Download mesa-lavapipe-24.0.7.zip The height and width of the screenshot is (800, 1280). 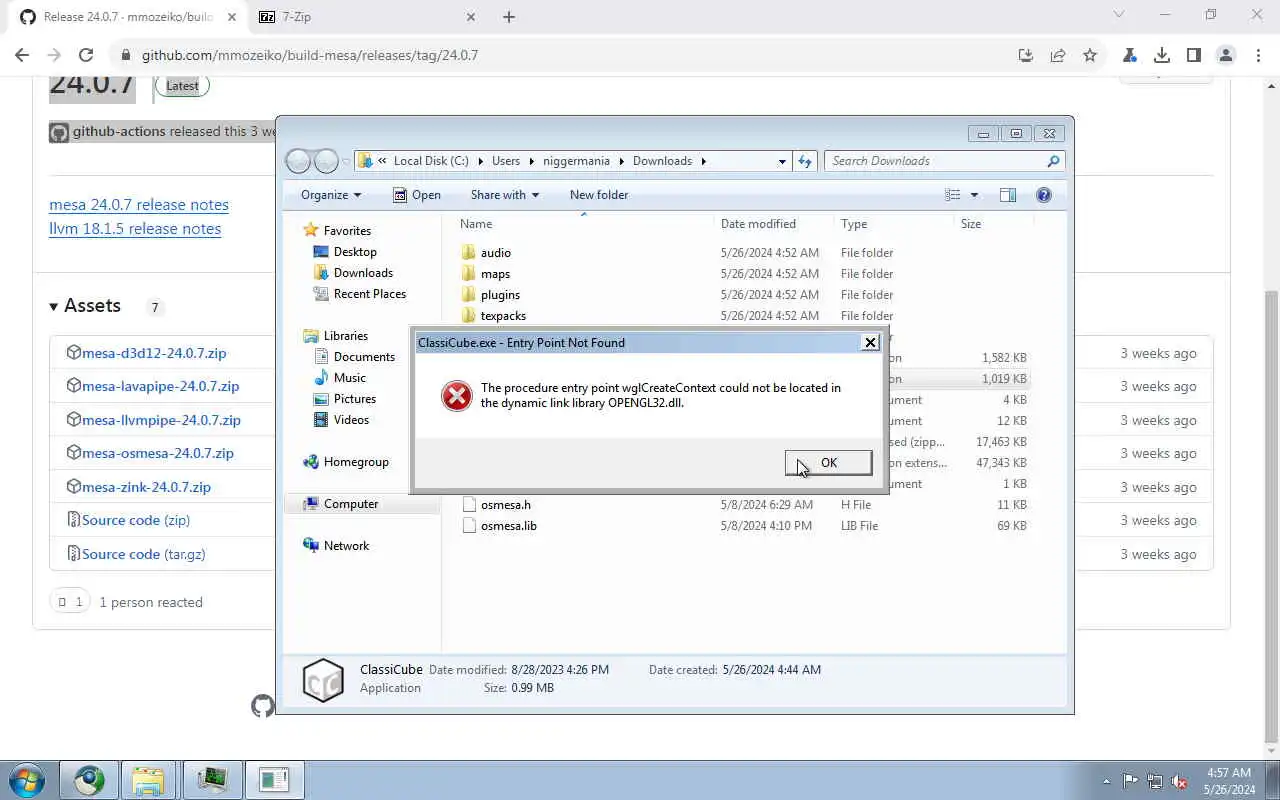tap(160, 386)
